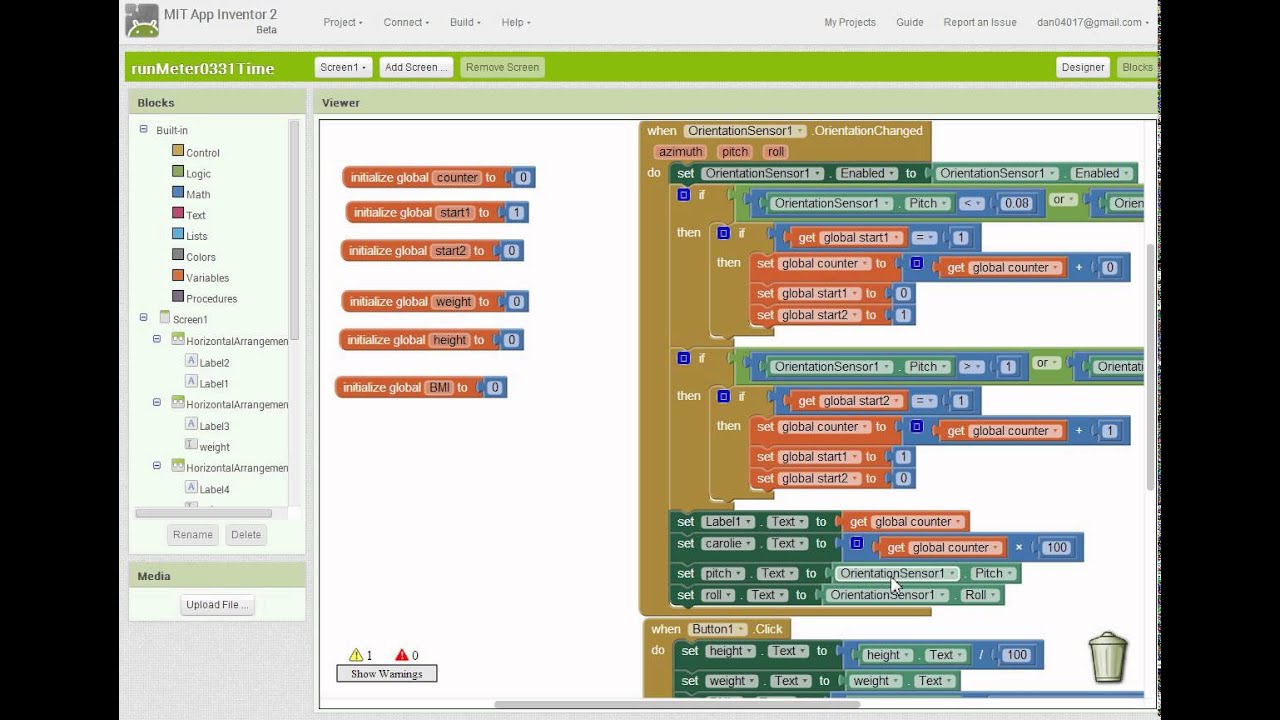The width and height of the screenshot is (1280, 720).
Task: Open the Help menu
Action: coord(515,22)
